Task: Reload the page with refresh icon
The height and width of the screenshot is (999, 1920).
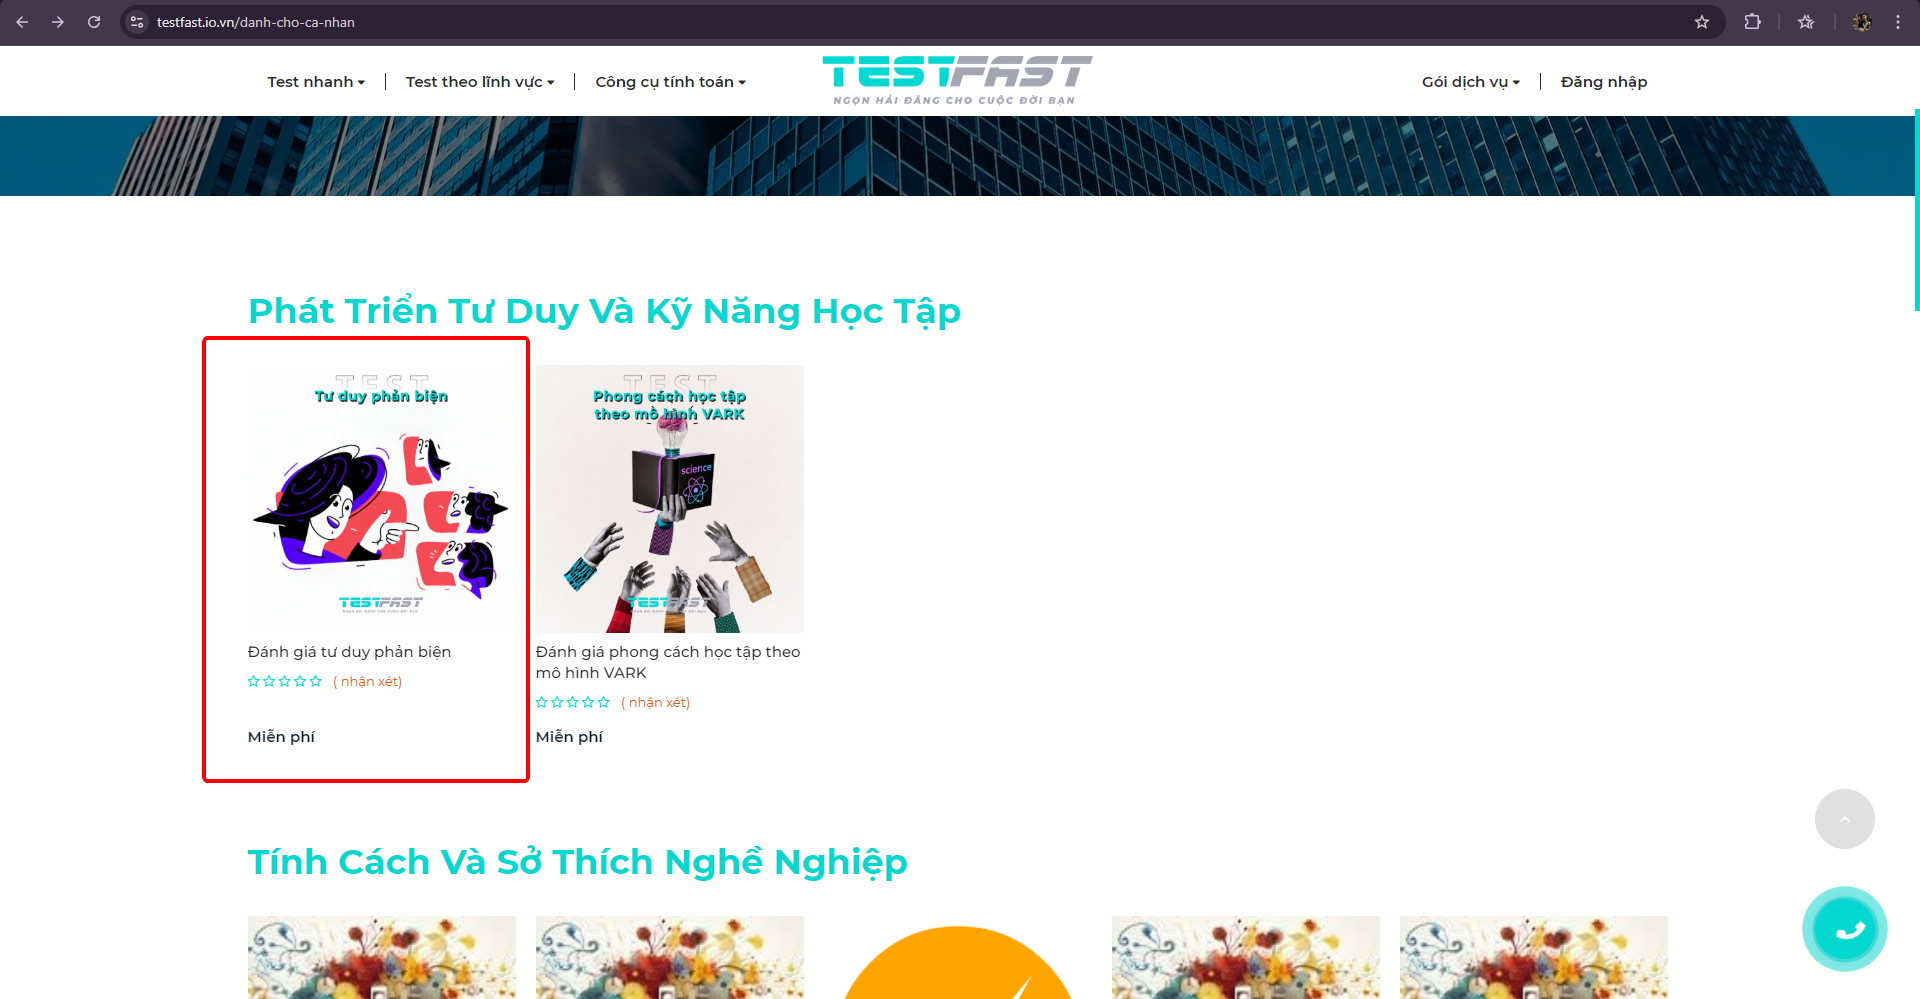Action: click(94, 22)
